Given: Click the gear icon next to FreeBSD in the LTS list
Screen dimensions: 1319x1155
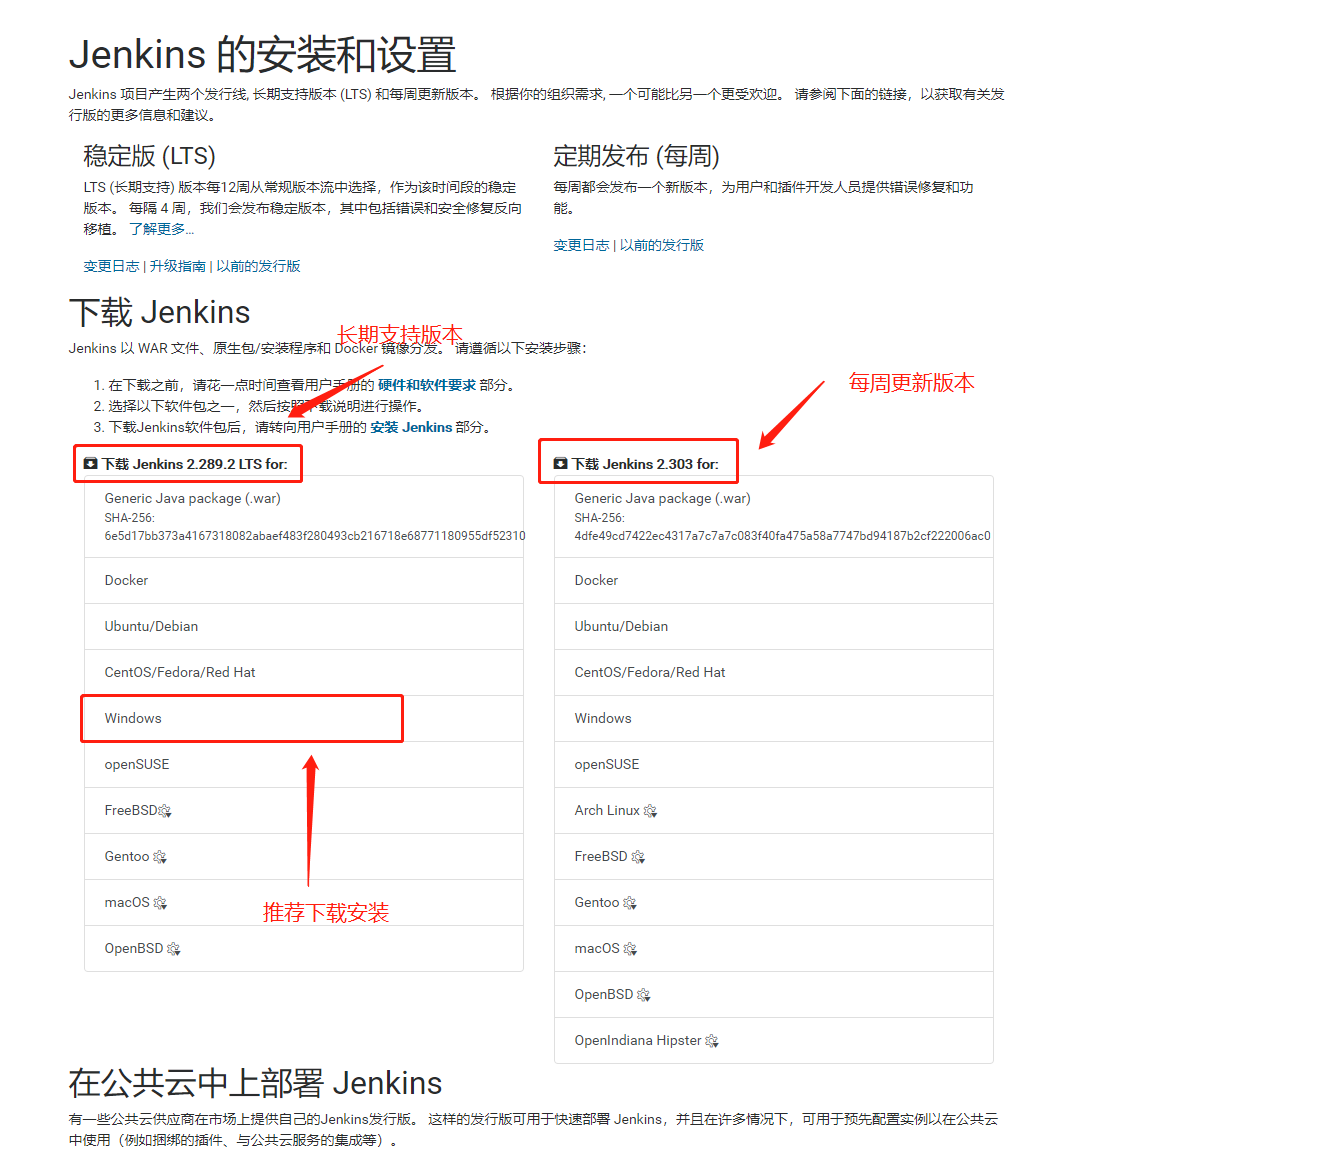Looking at the screenshot, I should point(165,811).
